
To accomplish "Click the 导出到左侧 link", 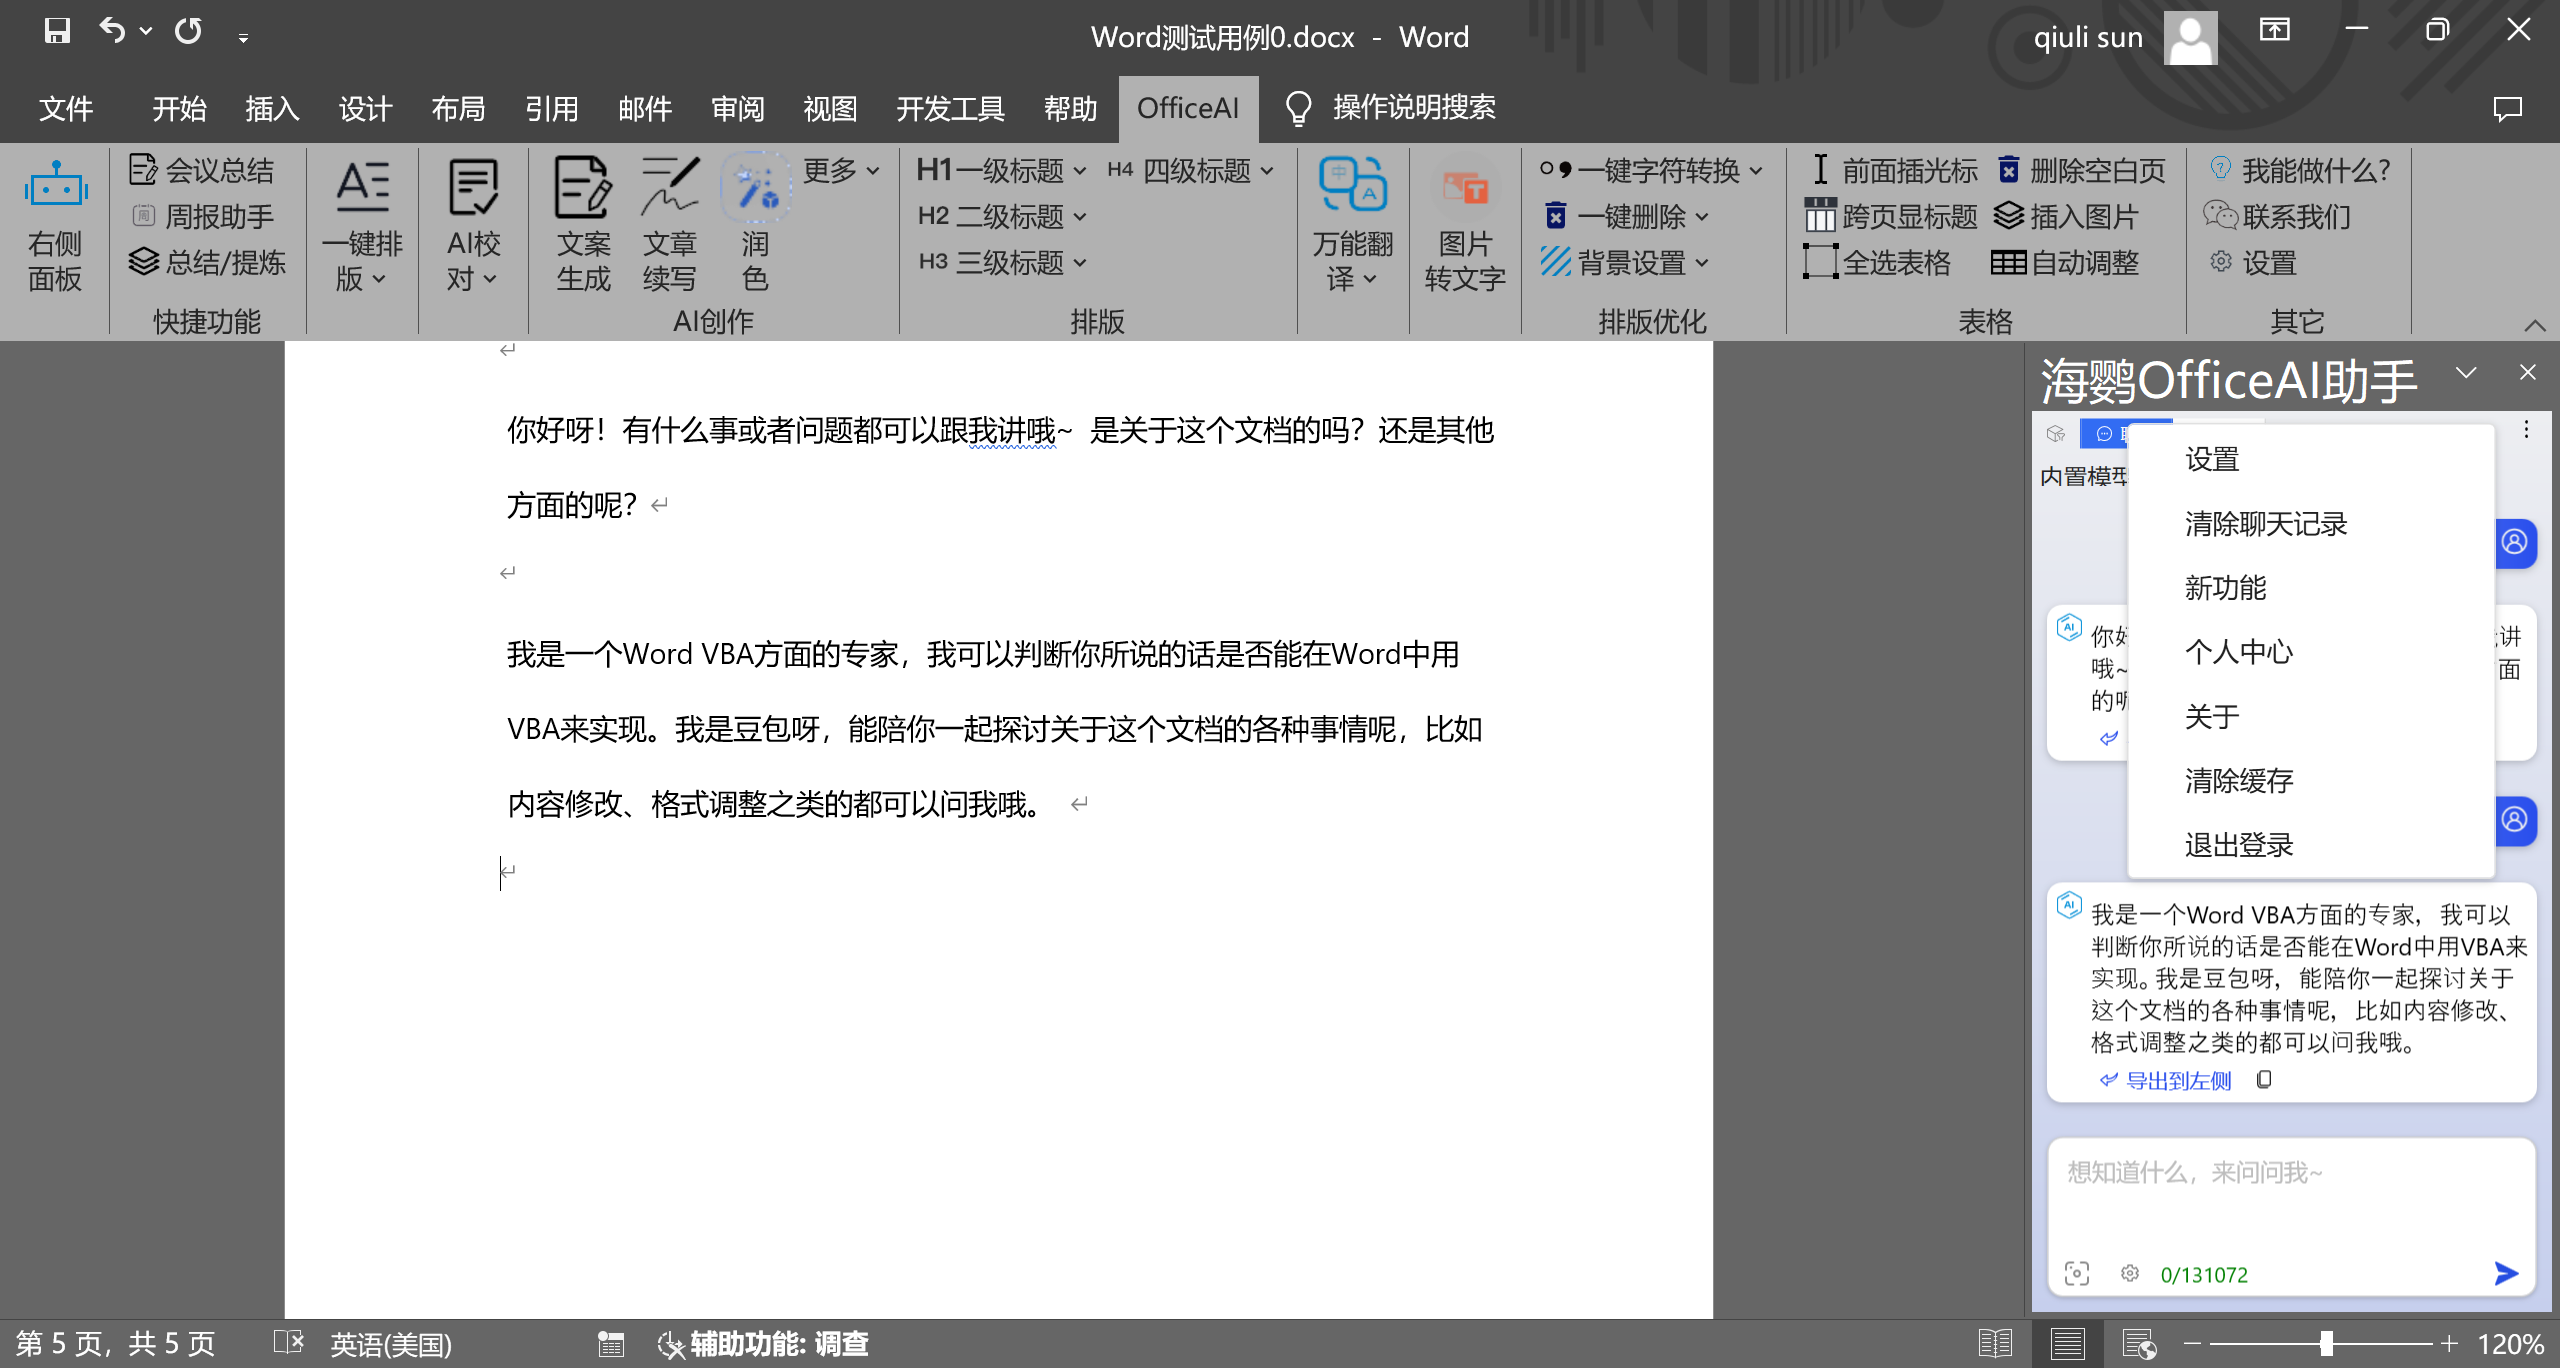I will click(2177, 1080).
